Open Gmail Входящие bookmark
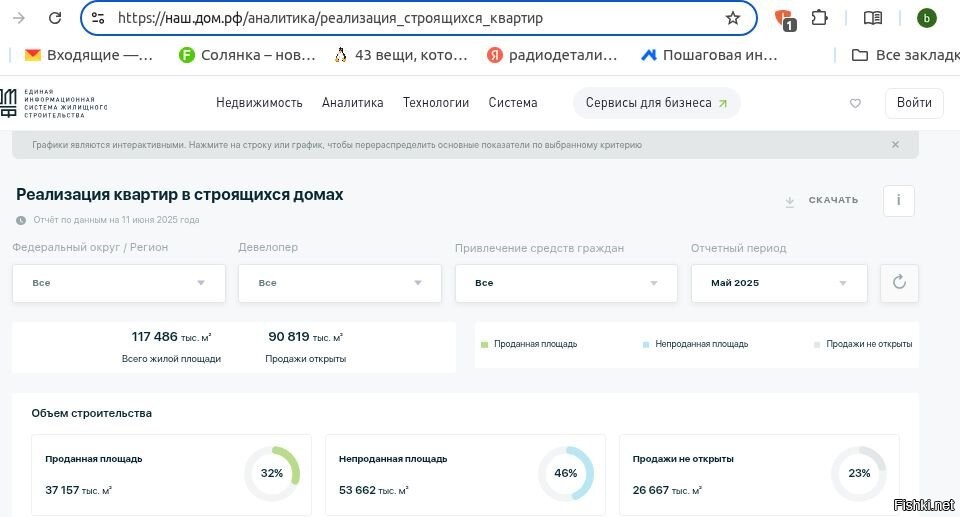 (89, 55)
